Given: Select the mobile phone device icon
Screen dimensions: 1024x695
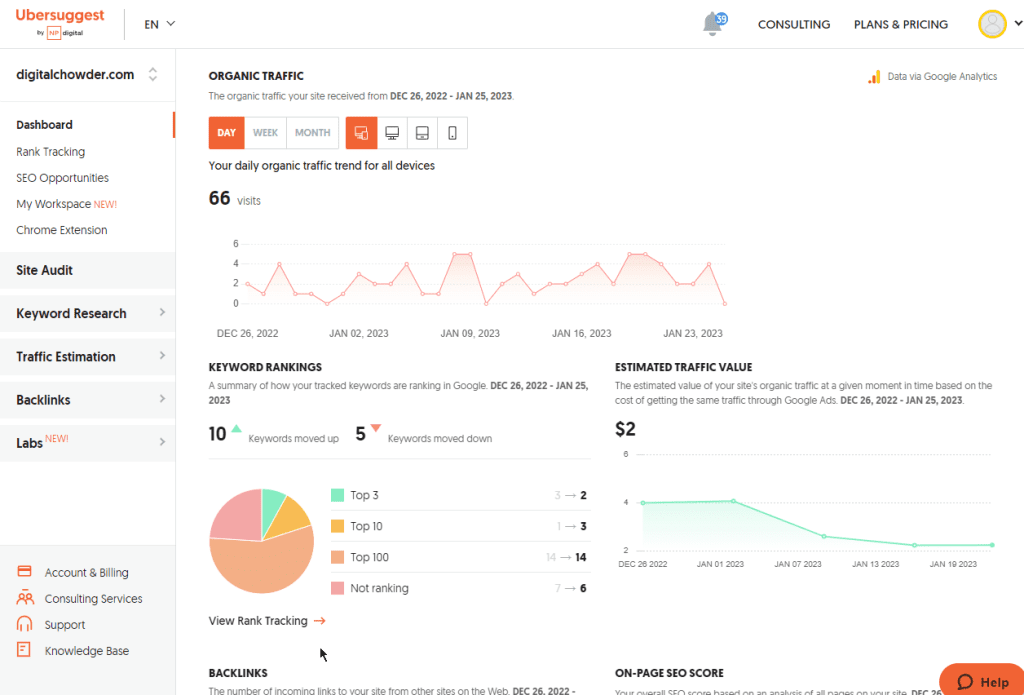Looking at the screenshot, I should point(452,133).
